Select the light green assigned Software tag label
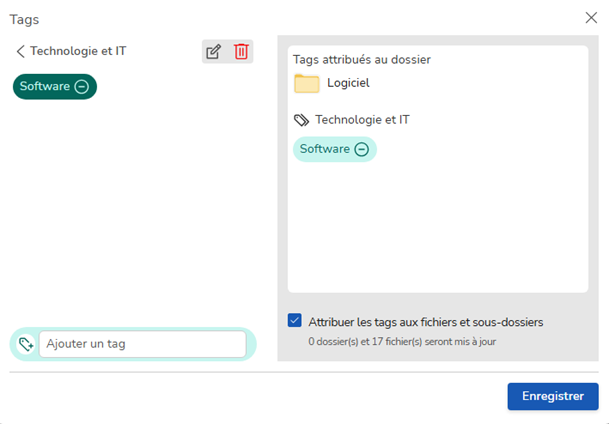Viewport: 609px width, 424px height. (325, 149)
